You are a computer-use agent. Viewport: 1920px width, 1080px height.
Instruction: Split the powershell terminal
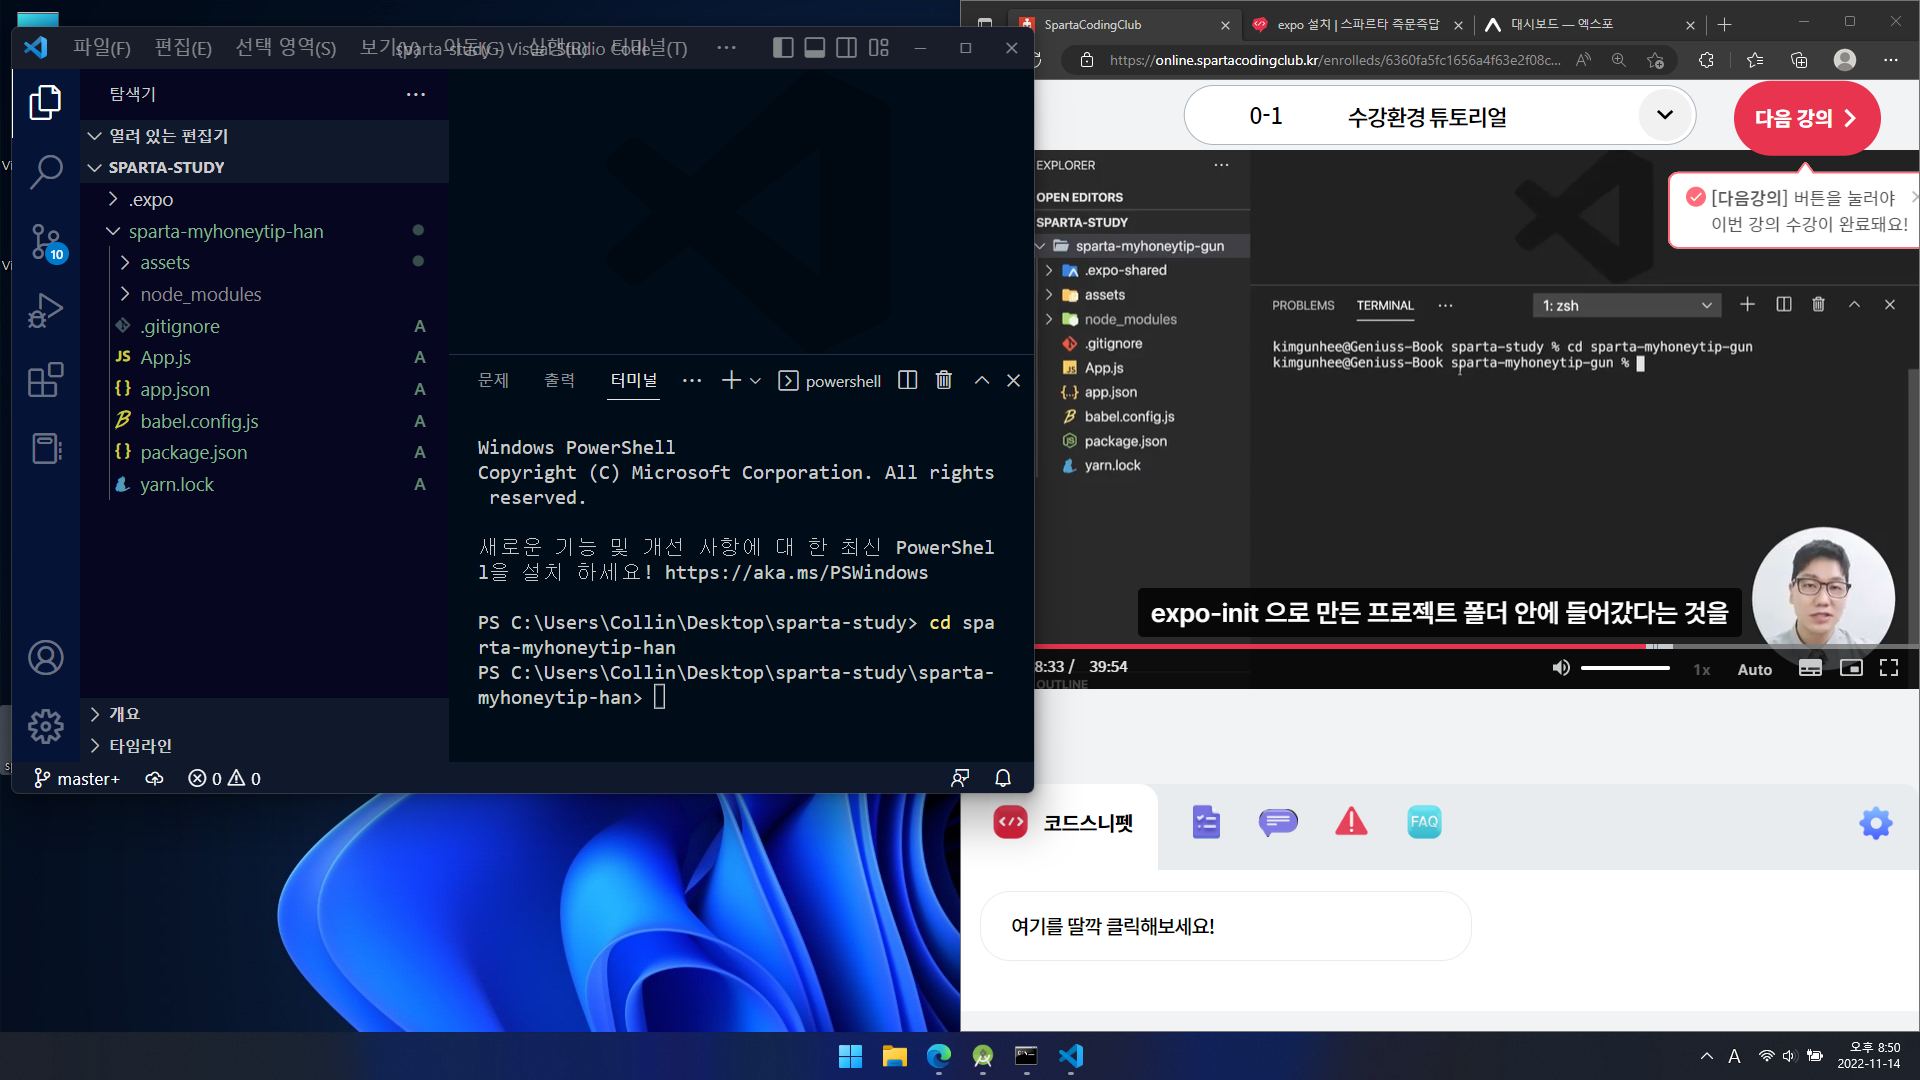[908, 380]
